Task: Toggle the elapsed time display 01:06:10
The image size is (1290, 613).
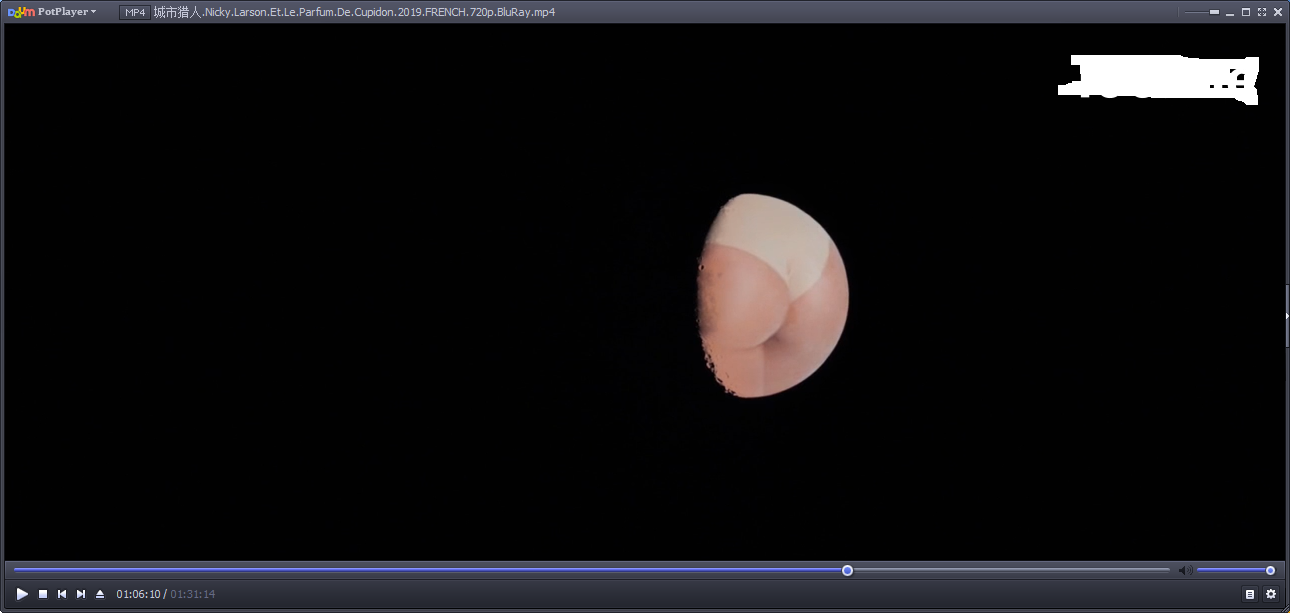Action: pyautogui.click(x=138, y=594)
